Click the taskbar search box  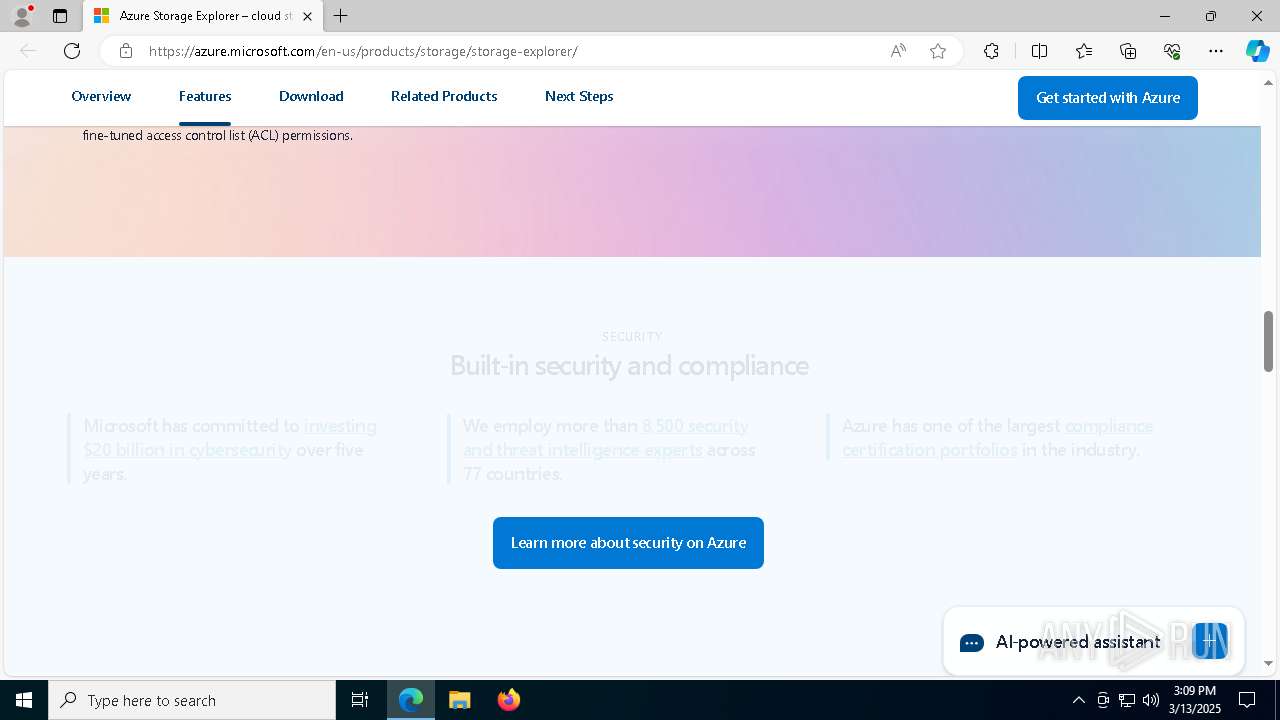pos(192,700)
